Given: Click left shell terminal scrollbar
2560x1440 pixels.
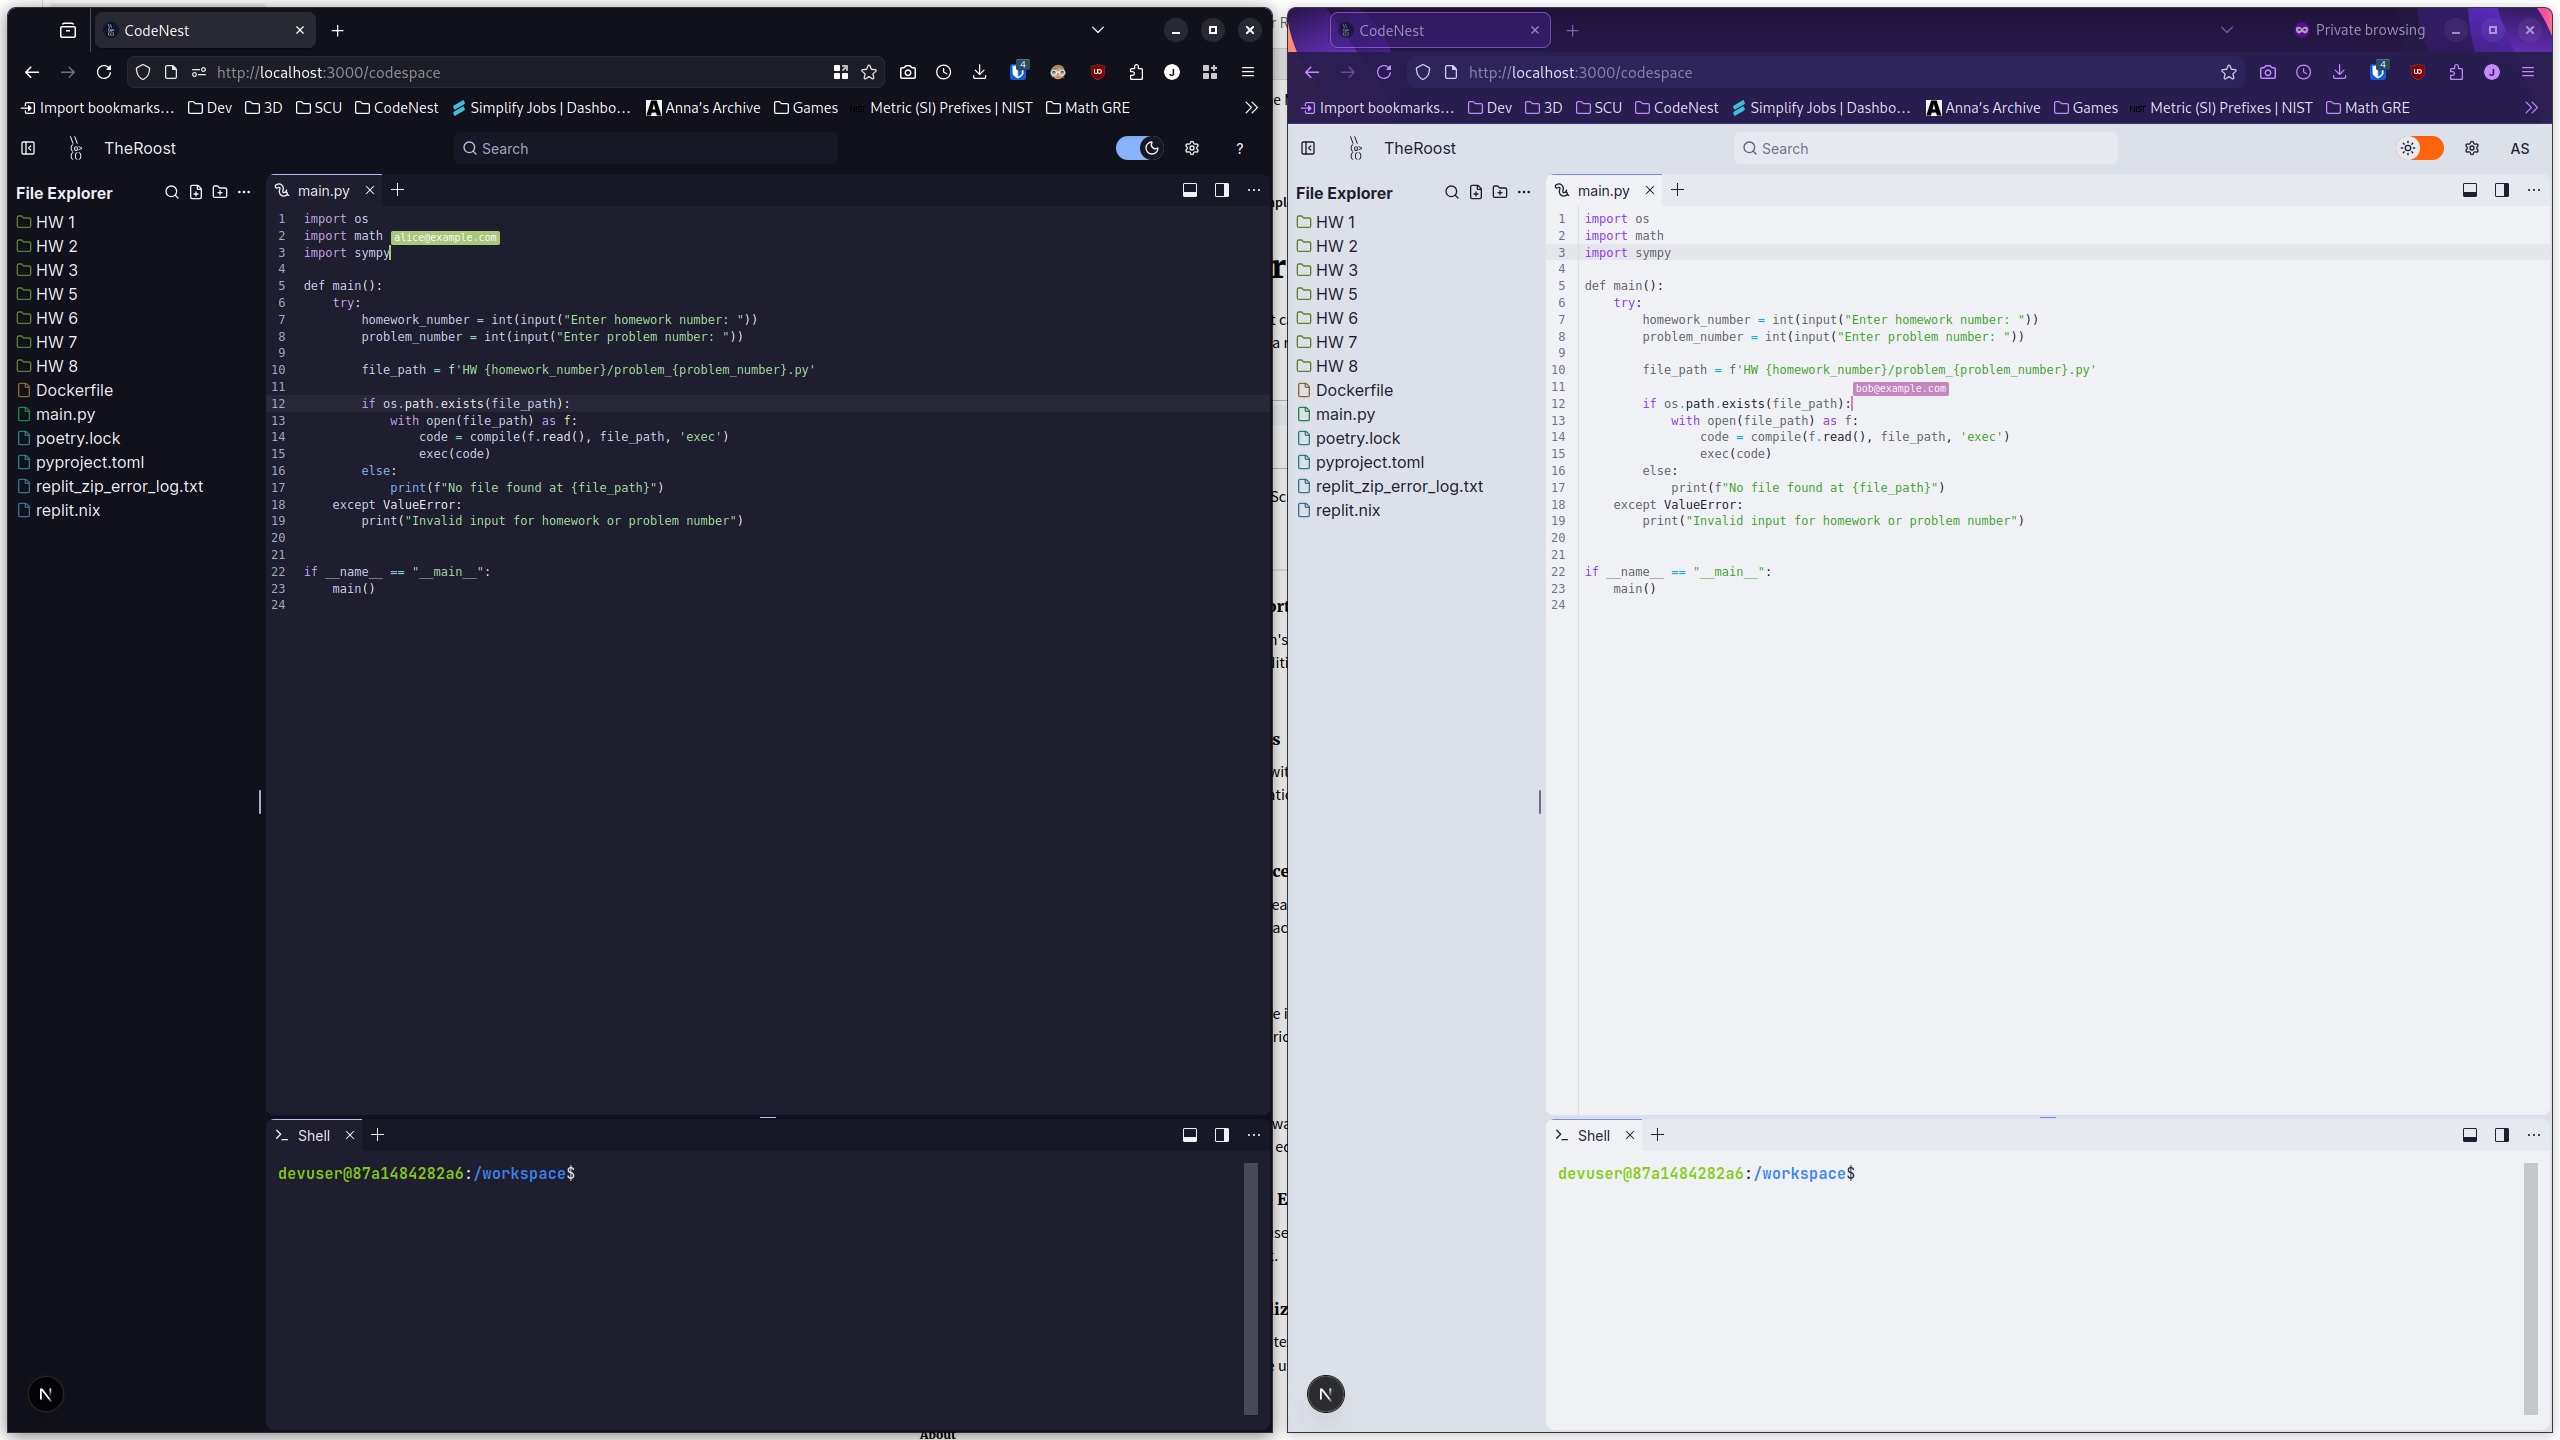Looking at the screenshot, I should pos(1250,1288).
